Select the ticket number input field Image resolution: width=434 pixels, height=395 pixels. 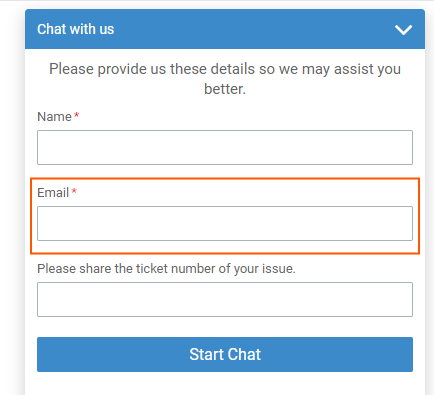click(225, 299)
